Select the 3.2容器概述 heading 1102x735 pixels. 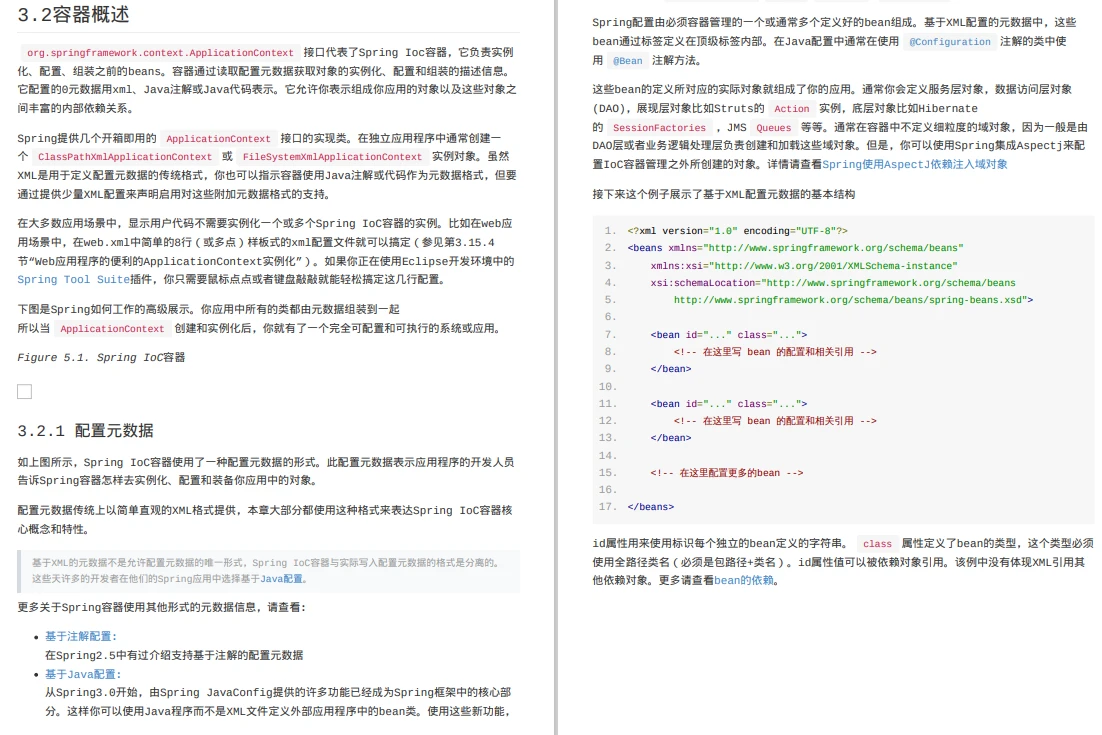click(x=73, y=15)
